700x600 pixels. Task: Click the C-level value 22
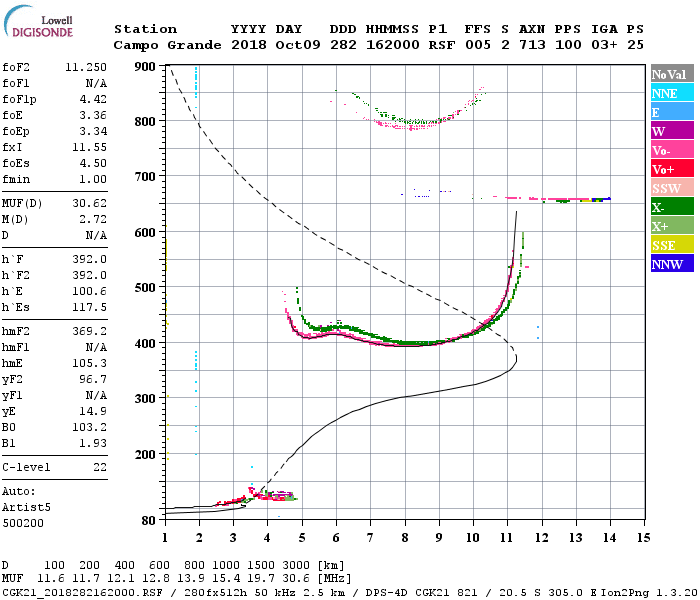coord(100,467)
